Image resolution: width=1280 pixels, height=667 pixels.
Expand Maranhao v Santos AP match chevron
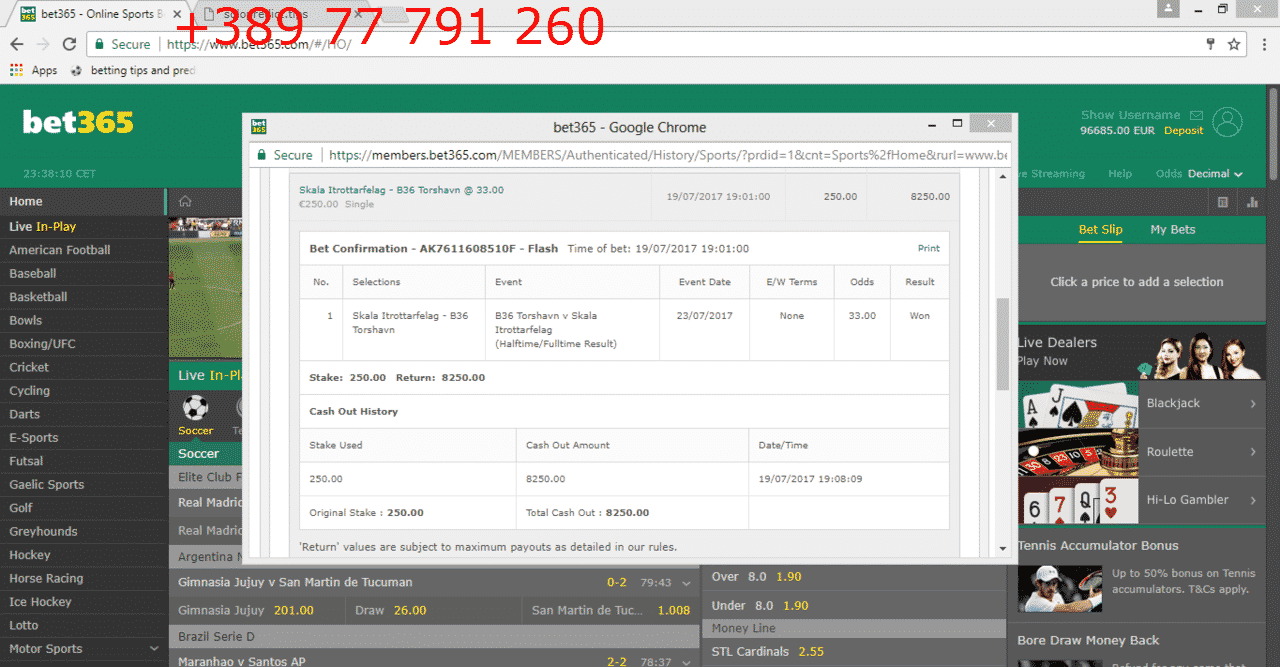tap(685, 662)
